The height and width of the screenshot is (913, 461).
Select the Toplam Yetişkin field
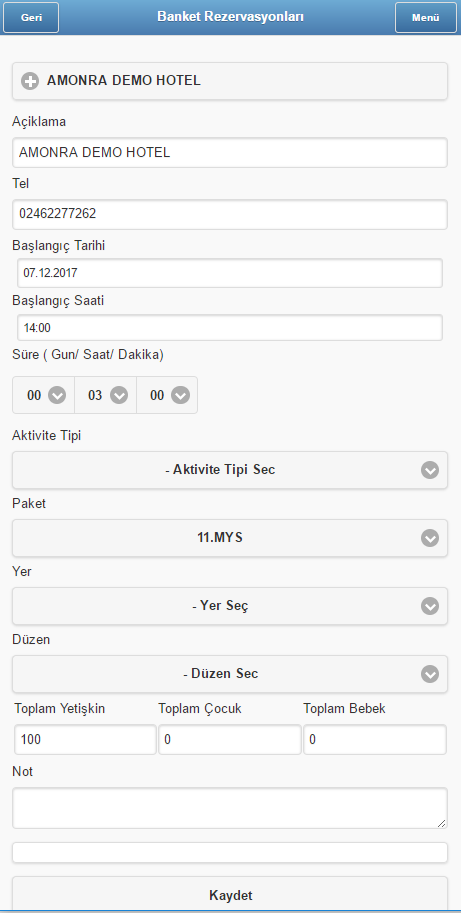[86, 739]
